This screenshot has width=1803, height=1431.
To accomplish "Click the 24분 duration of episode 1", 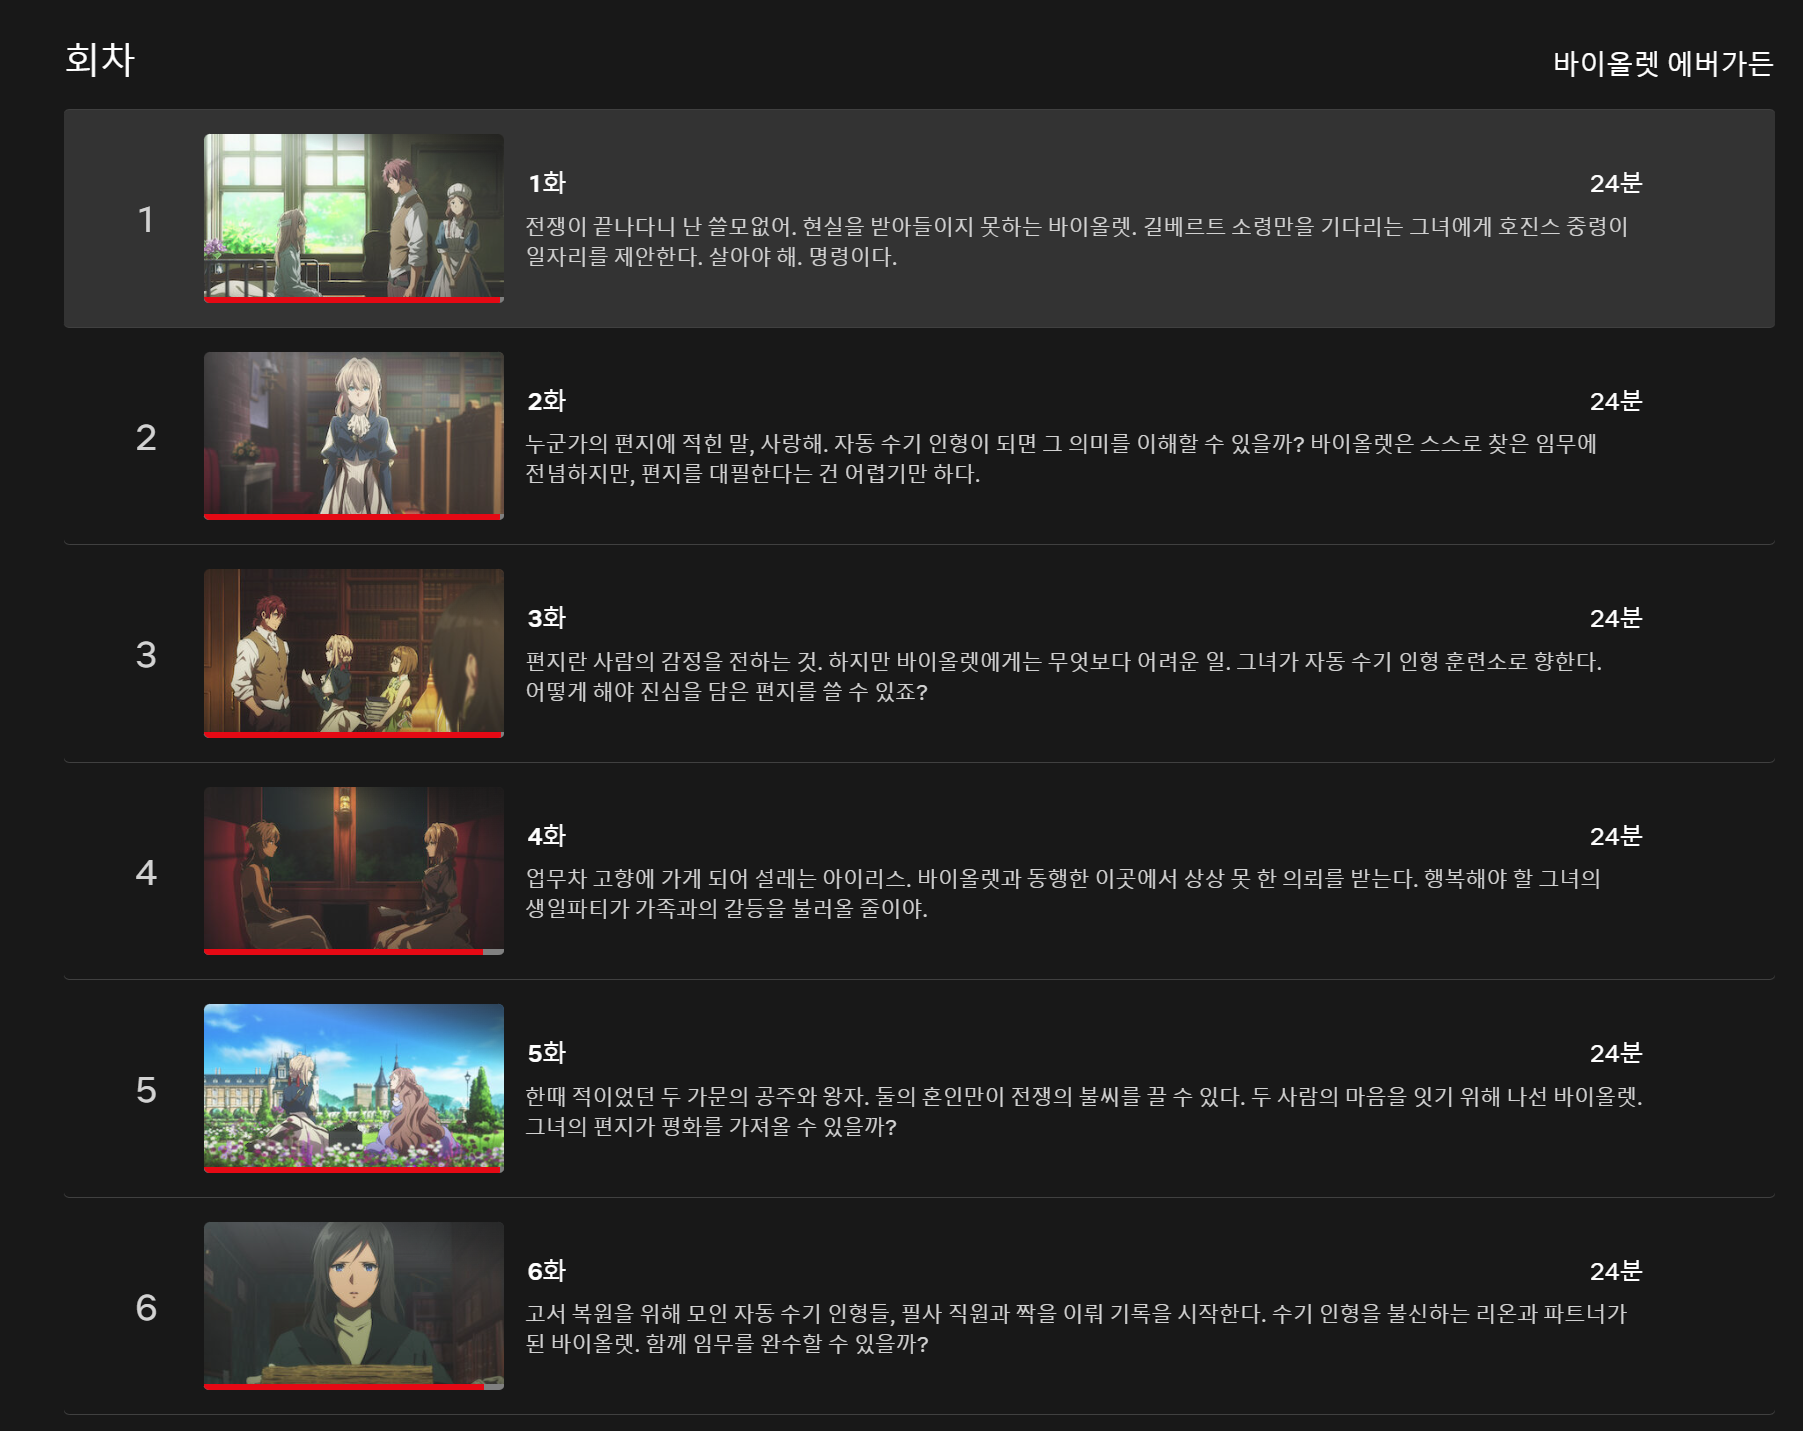I will click(x=1616, y=183).
